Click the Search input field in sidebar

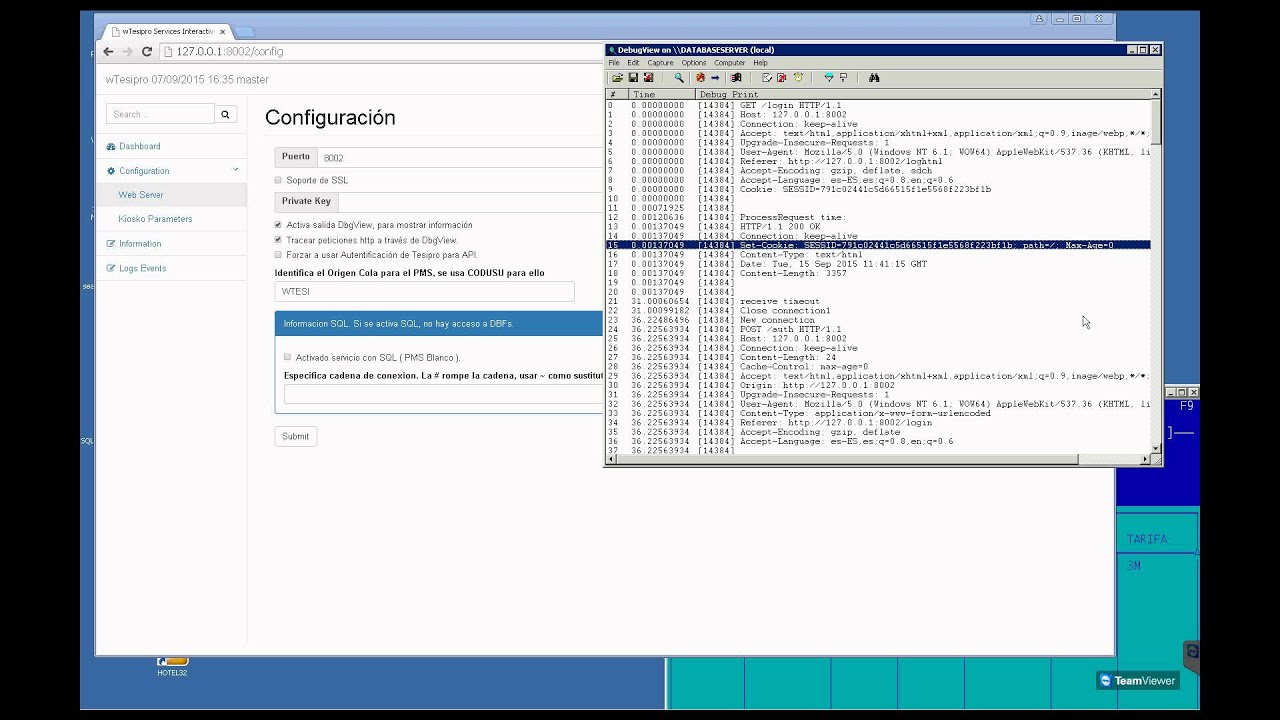point(160,114)
